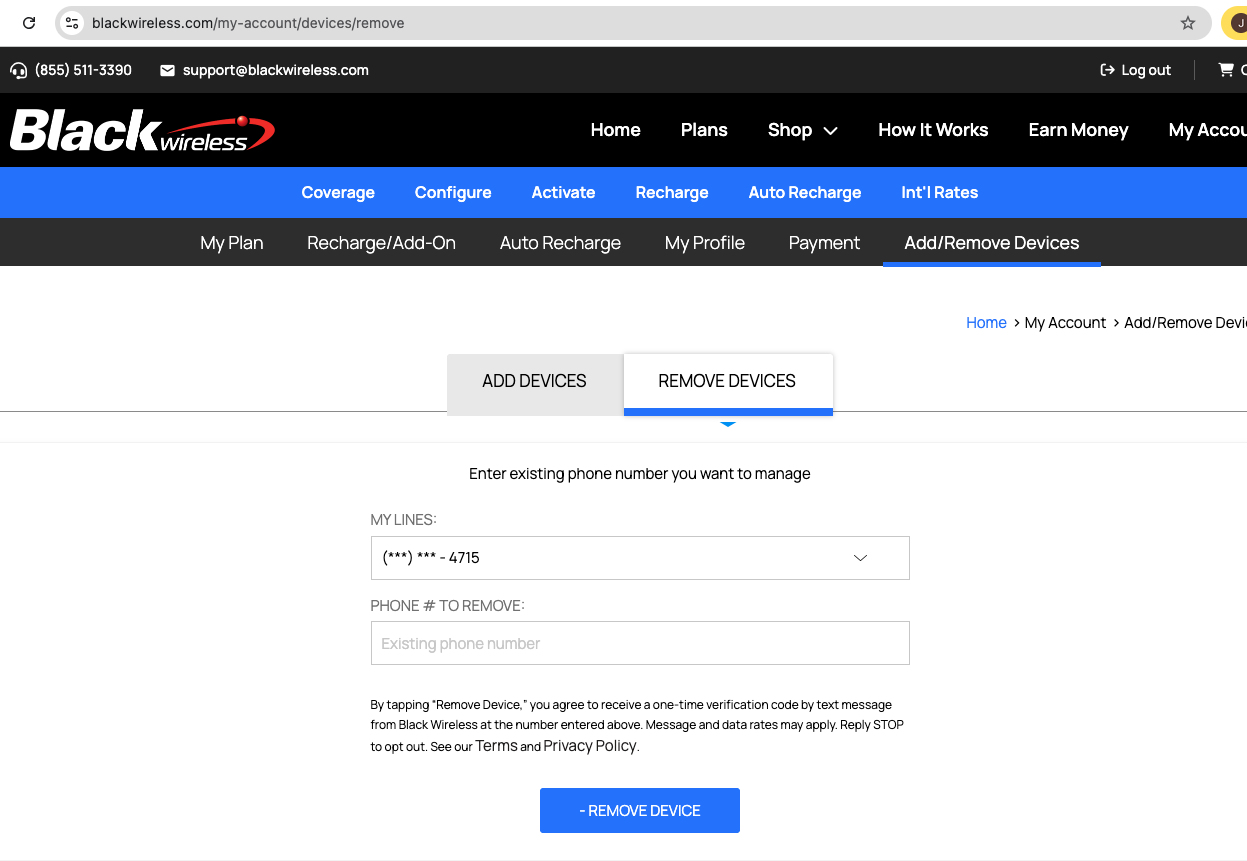Click My Account breadcrumb
Screen dimensions: 1247x861
click(1065, 322)
